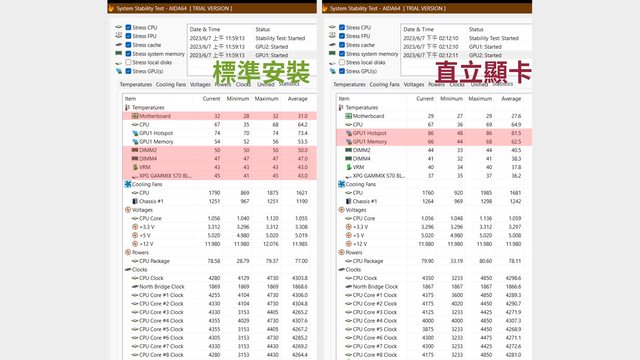Viewport: 640px width, 360px height.
Task: Select the CPU Package row in left window
Action: click(x=220, y=261)
